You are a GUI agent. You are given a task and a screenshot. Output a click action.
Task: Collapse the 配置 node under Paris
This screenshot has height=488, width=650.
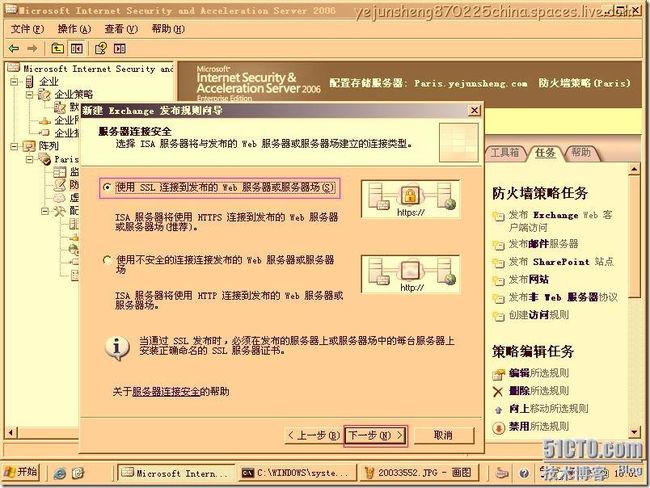(x=45, y=211)
